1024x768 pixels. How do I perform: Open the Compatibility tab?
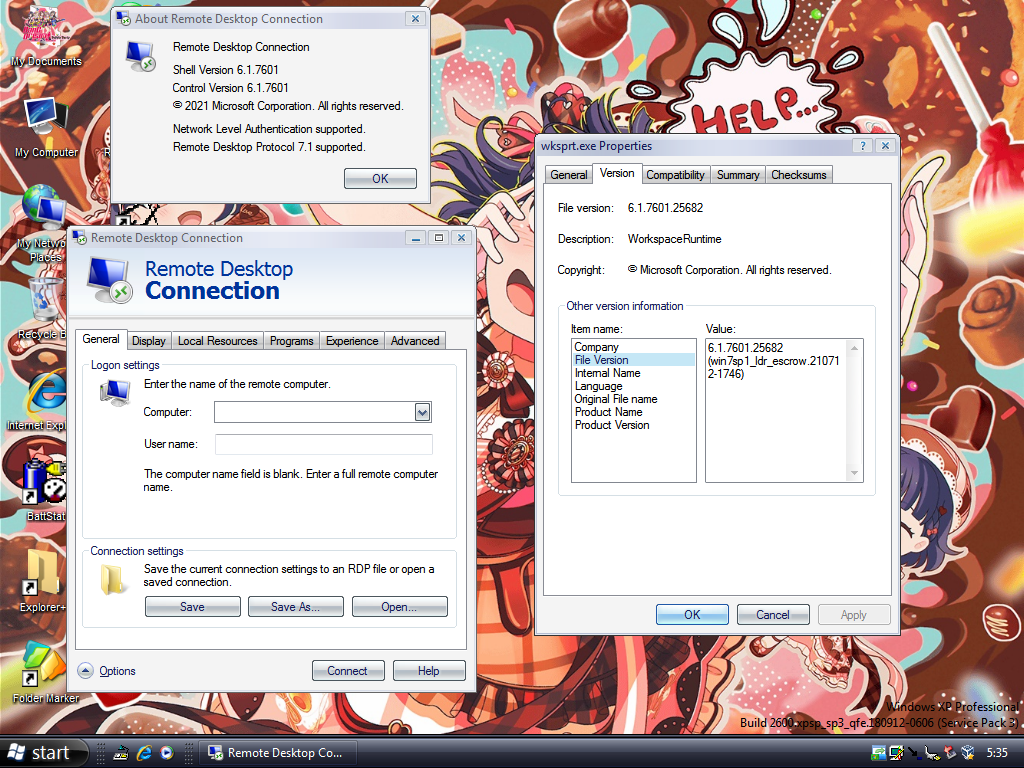(675, 174)
